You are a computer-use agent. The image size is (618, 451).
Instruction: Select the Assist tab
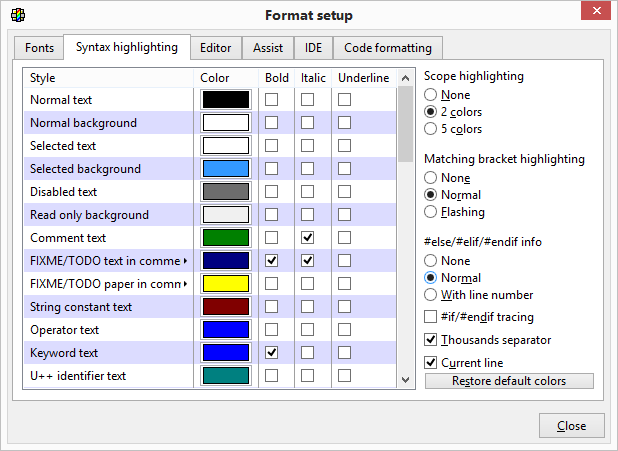(267, 48)
